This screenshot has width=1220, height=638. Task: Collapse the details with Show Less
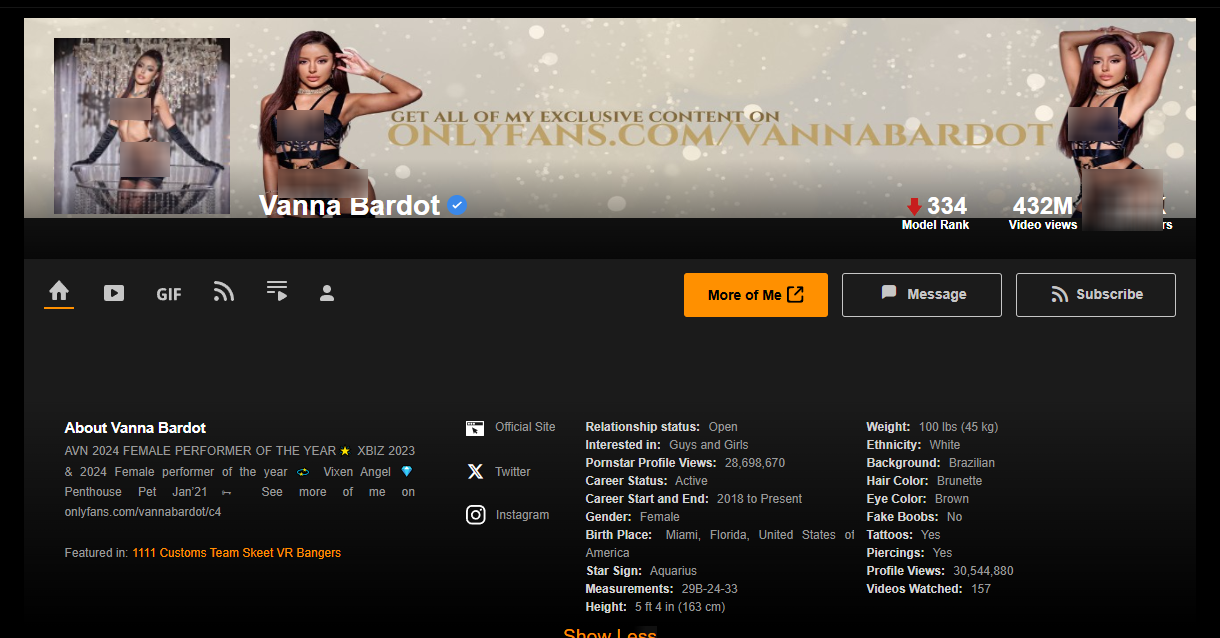609,632
